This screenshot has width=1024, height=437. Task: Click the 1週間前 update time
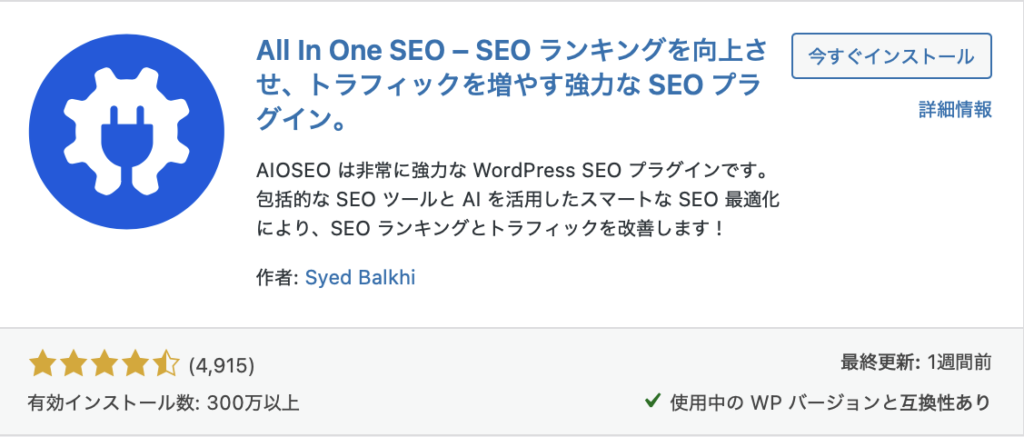962,363
